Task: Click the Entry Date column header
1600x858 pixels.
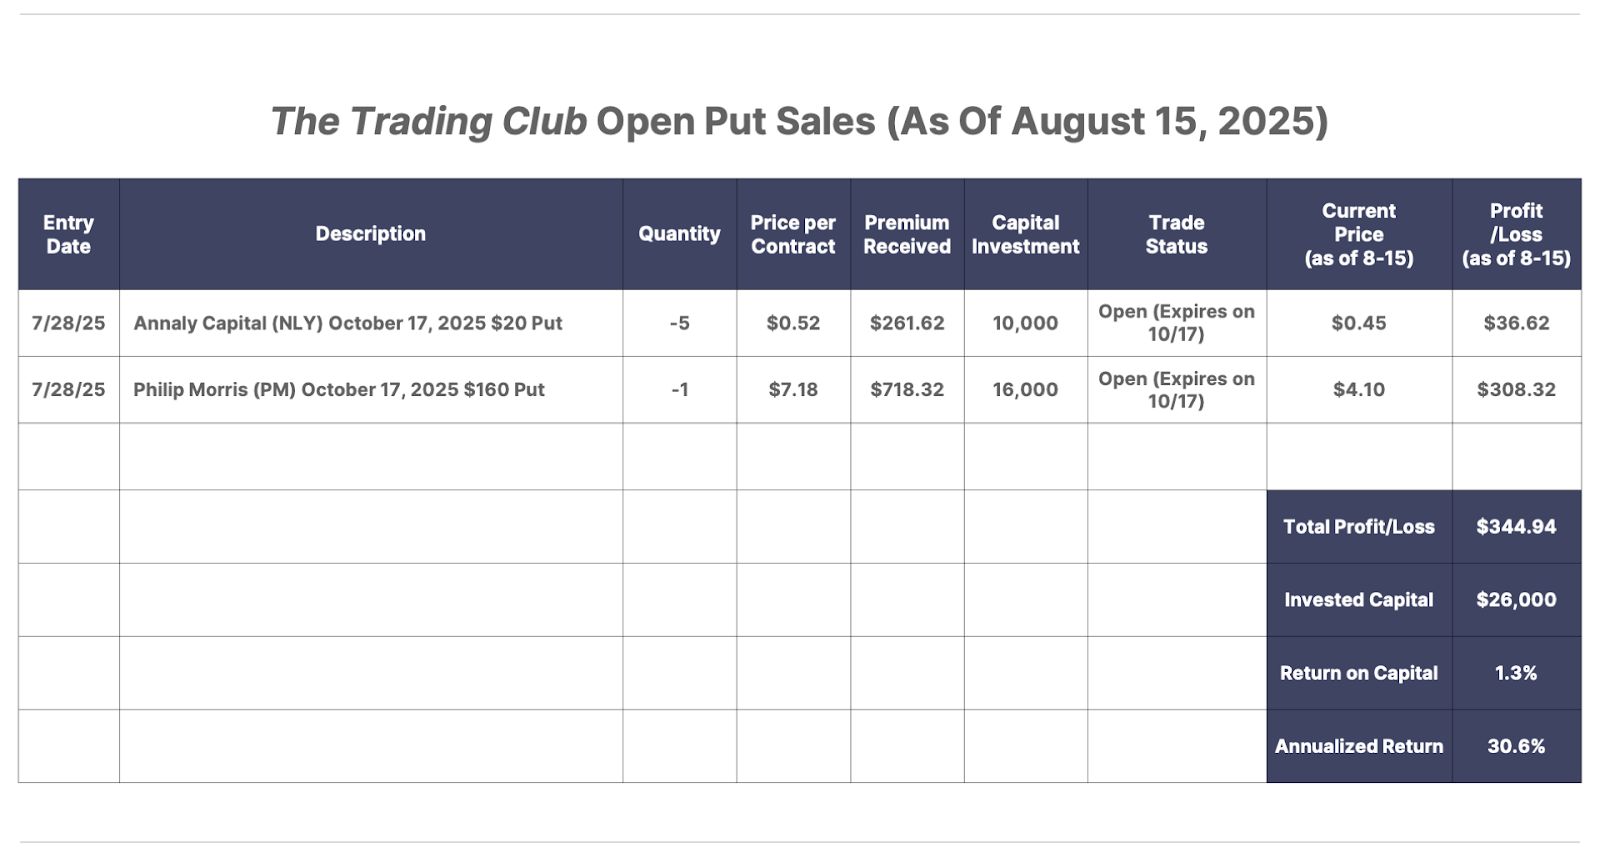Action: (68, 234)
